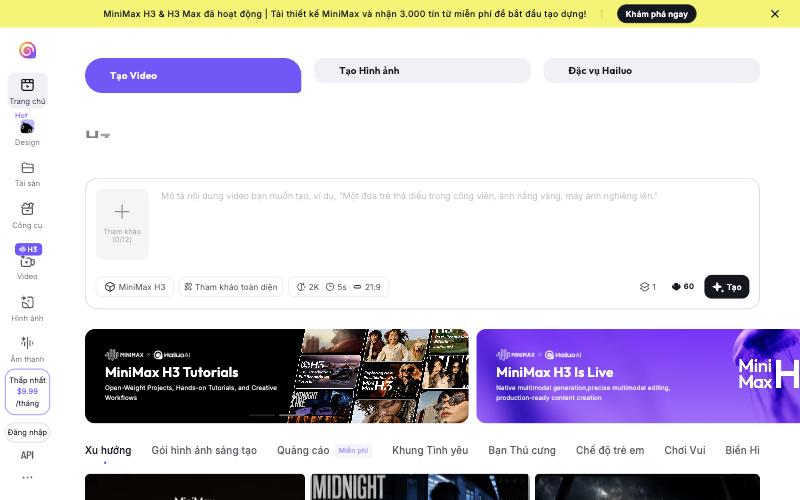Open the three-dots more menu
The image size is (800, 500).
pyautogui.click(x=28, y=478)
